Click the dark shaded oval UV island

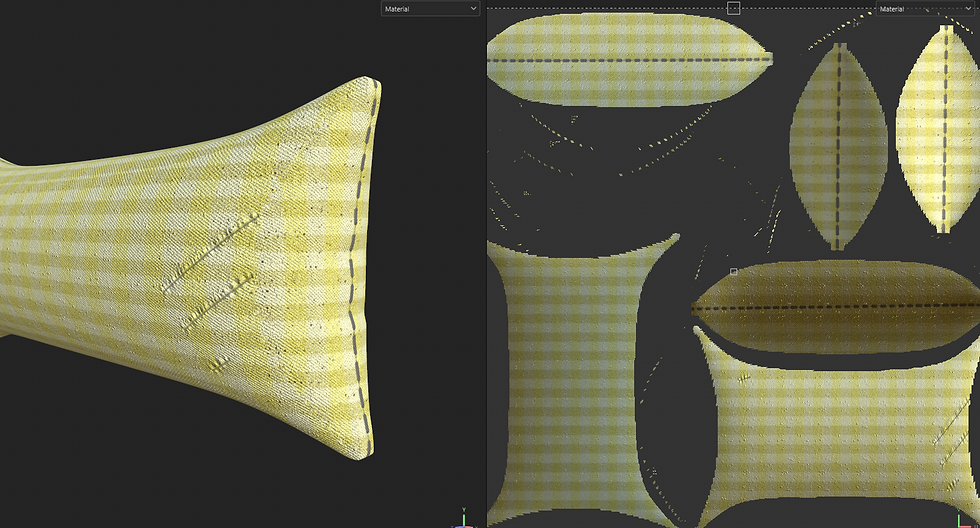pos(836,307)
